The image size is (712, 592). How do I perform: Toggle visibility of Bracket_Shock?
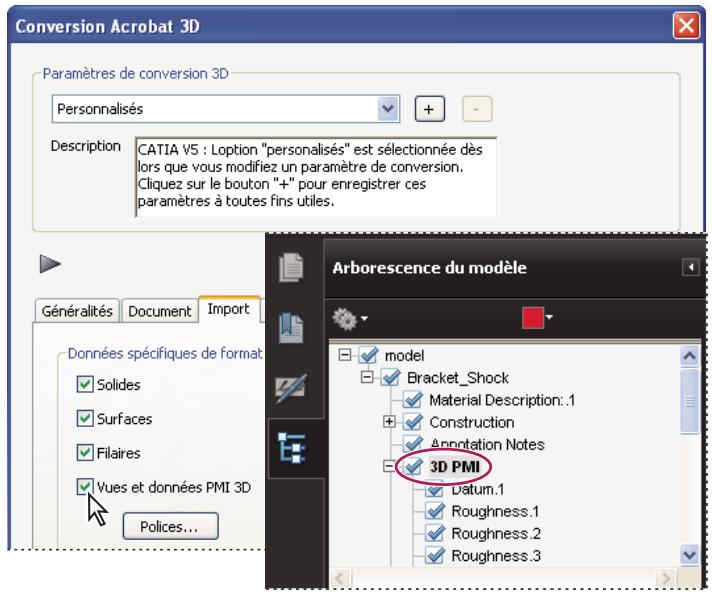point(391,377)
